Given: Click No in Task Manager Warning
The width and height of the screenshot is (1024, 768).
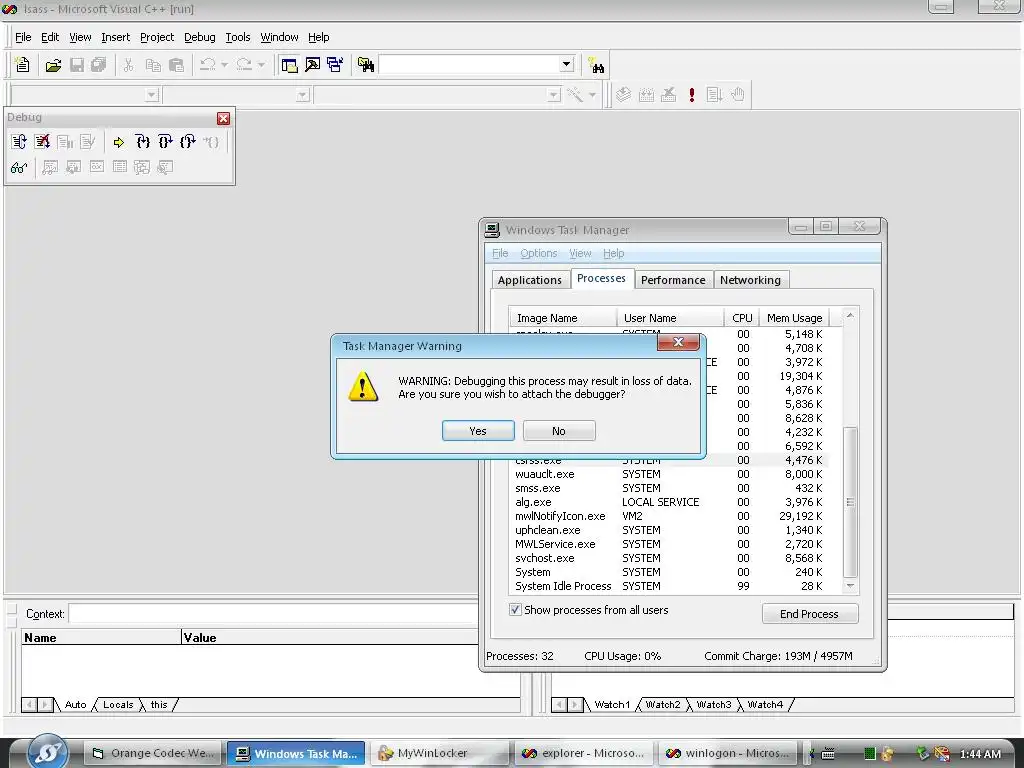Looking at the screenshot, I should (x=559, y=431).
